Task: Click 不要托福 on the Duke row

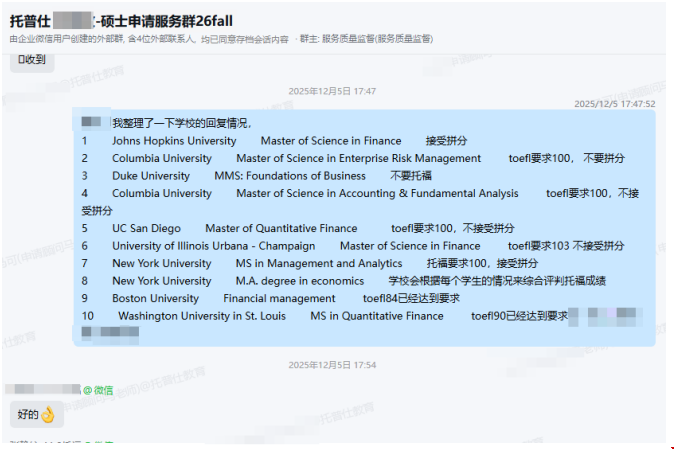Action: coord(411,176)
